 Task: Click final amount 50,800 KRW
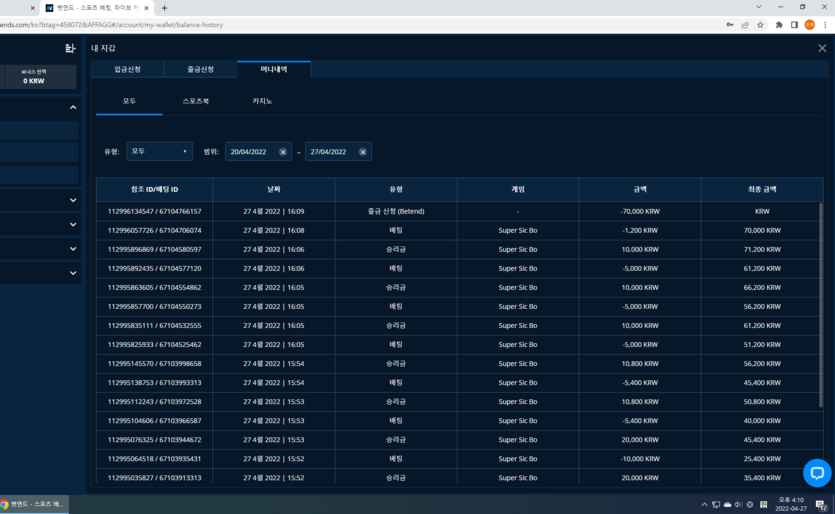(x=762, y=402)
